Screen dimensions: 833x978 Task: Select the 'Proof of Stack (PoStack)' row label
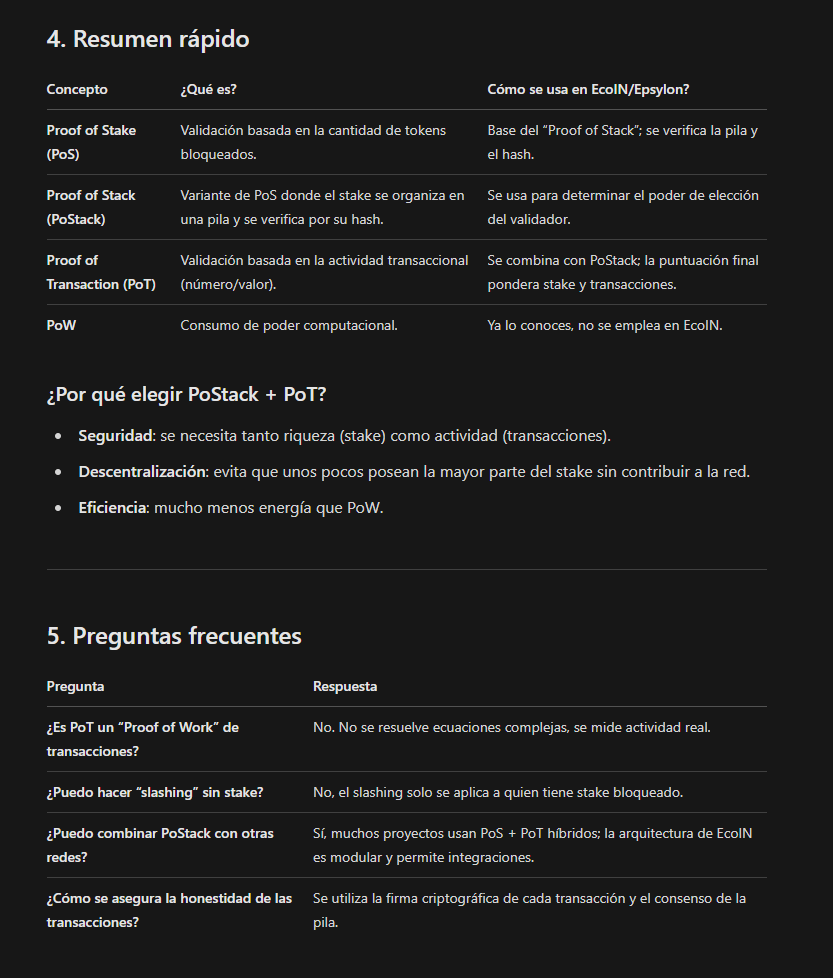pos(91,207)
